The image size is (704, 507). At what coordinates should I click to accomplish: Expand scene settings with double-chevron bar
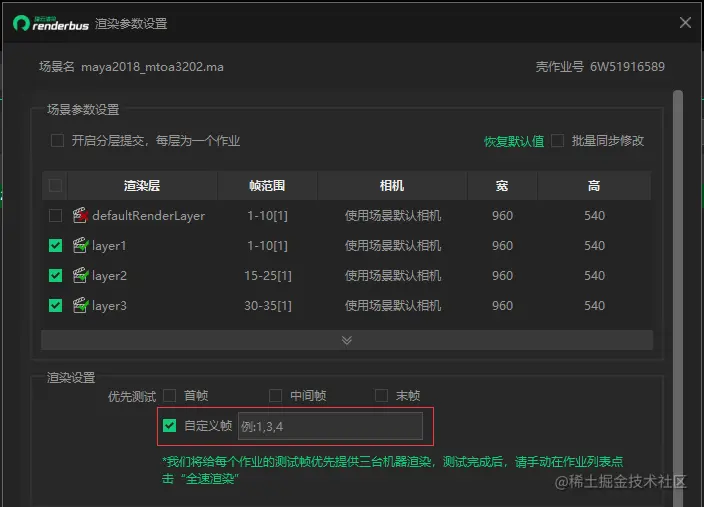pos(347,340)
